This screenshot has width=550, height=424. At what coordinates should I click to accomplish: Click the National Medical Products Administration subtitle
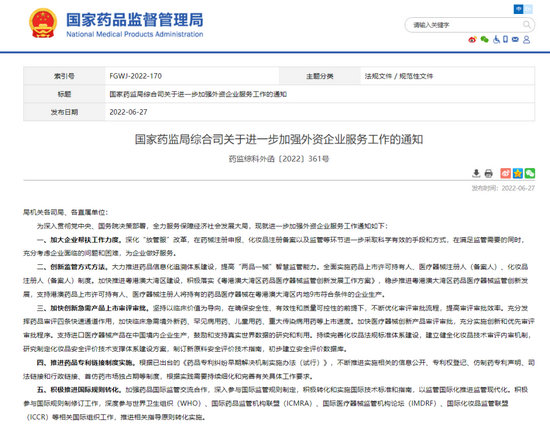tap(135, 34)
